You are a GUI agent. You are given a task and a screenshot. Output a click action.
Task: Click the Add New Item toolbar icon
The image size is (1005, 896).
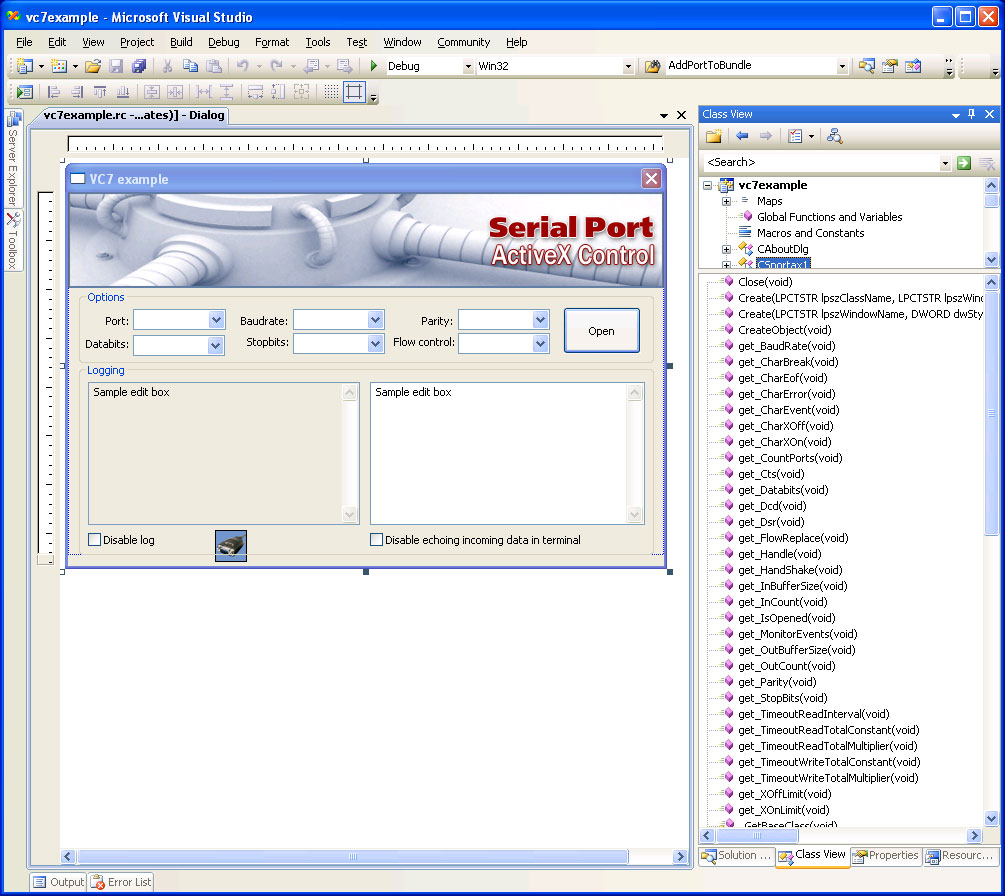[x=59, y=65]
